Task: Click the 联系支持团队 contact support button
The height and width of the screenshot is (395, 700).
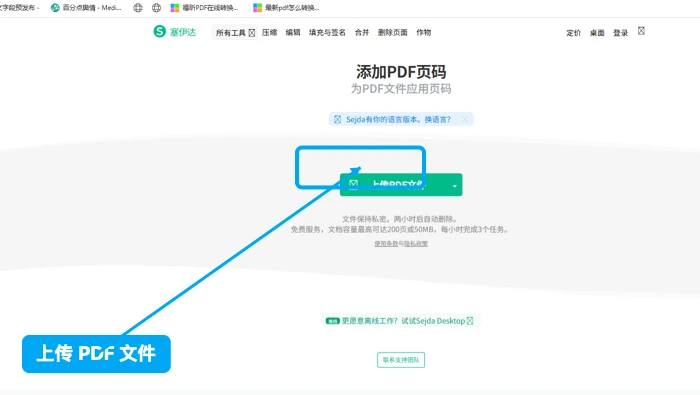Action: pyautogui.click(x=401, y=360)
